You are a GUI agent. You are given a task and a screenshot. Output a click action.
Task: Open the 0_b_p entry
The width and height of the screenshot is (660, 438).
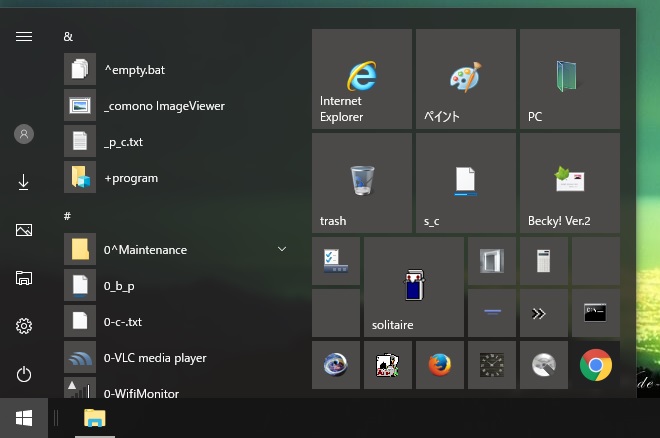tap(177, 286)
